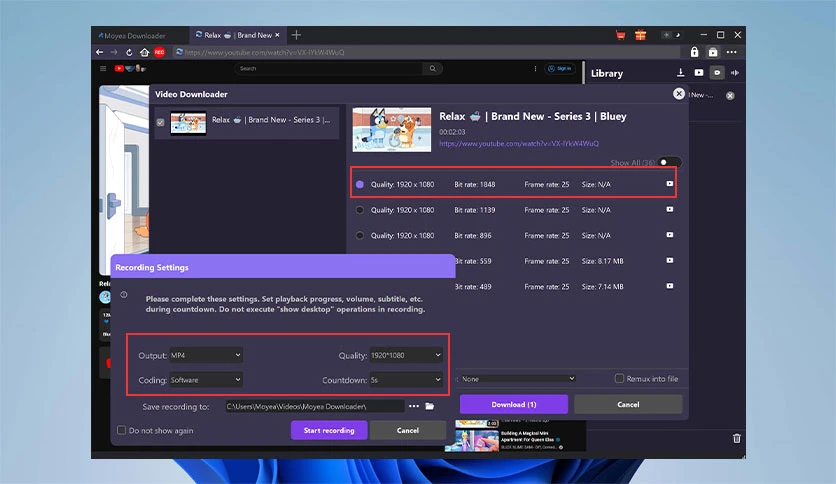Check the Do not show again box
The image size is (836, 484).
pos(122,430)
